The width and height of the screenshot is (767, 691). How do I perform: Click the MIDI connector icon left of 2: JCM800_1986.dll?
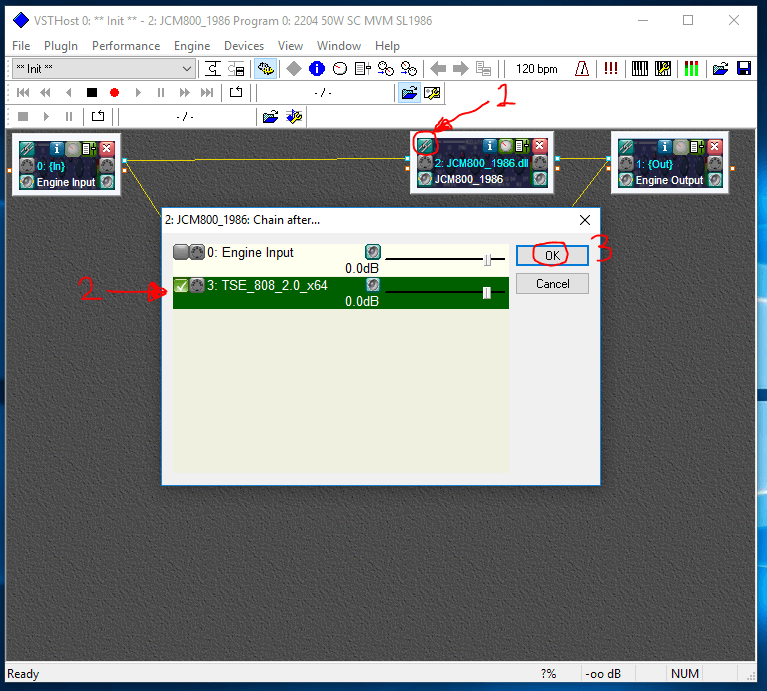pyautogui.click(x=425, y=162)
